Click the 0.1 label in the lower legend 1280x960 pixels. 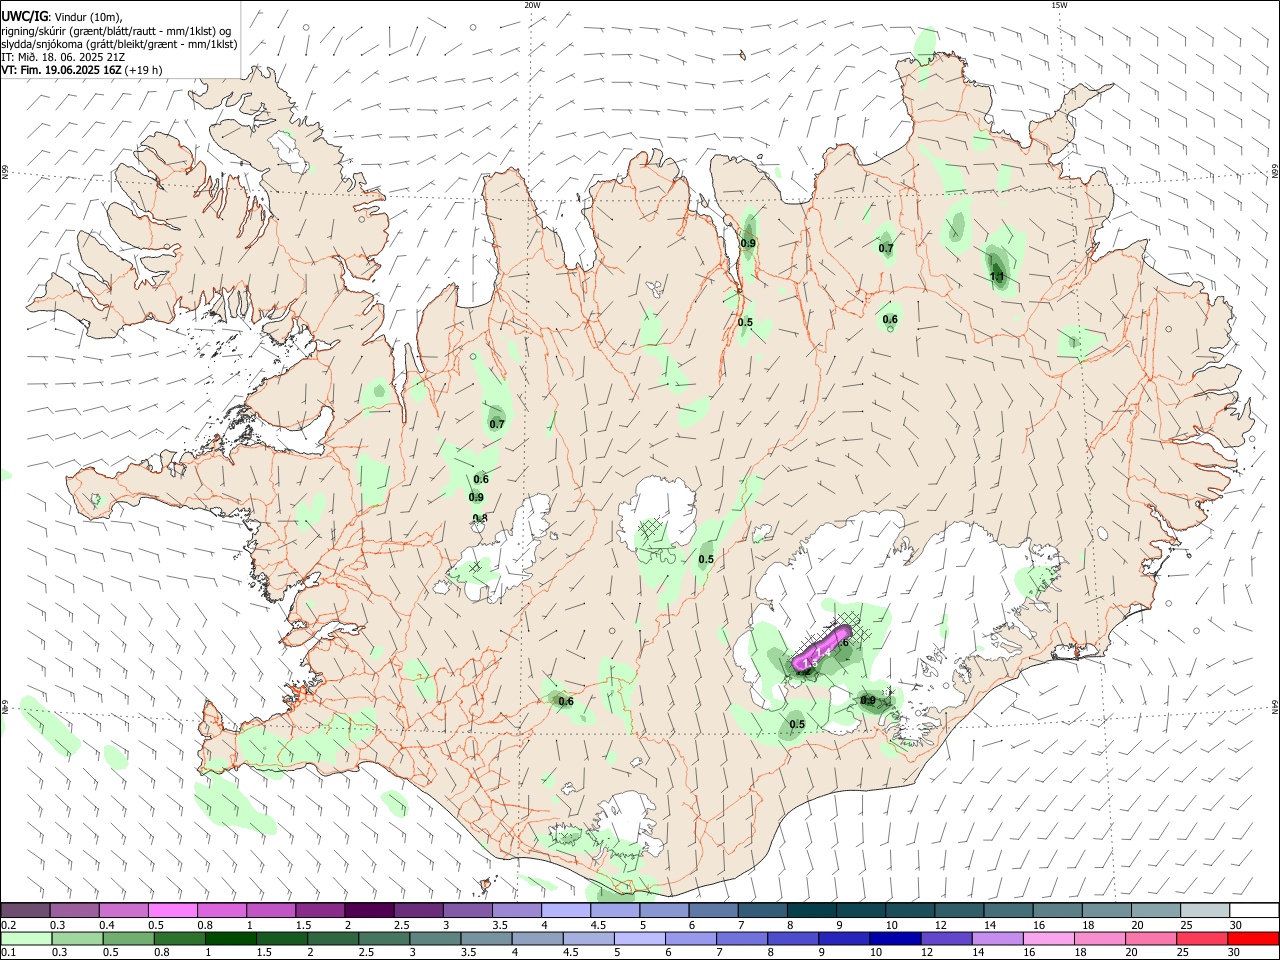[x=9, y=953]
